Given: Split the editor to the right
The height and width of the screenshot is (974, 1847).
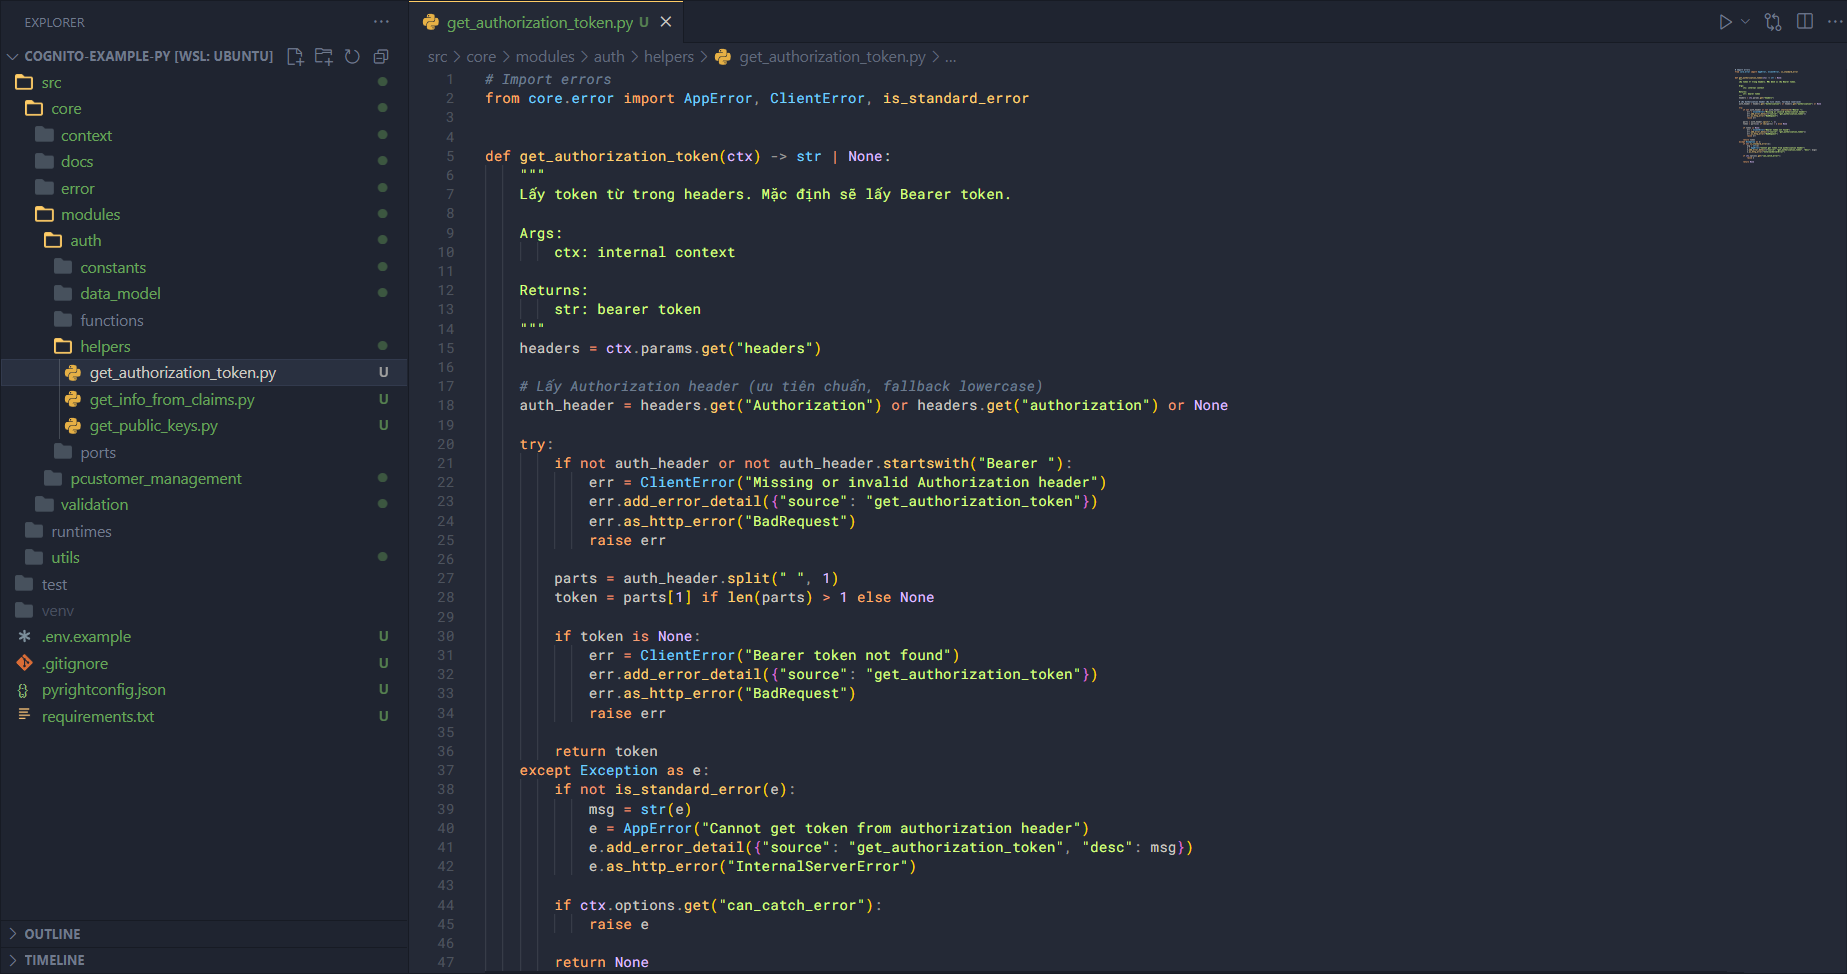Looking at the screenshot, I should [x=1805, y=22].
